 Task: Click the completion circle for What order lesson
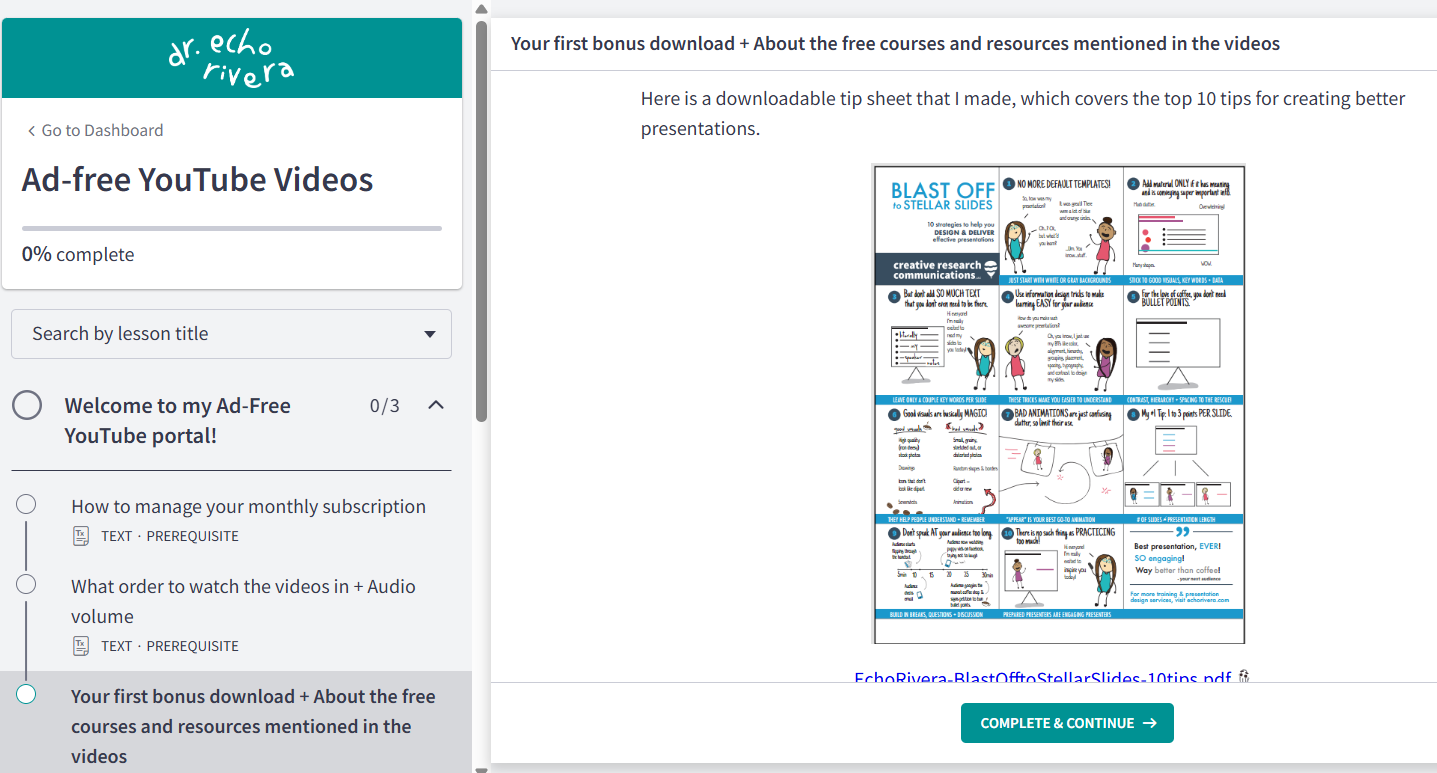tap(26, 584)
